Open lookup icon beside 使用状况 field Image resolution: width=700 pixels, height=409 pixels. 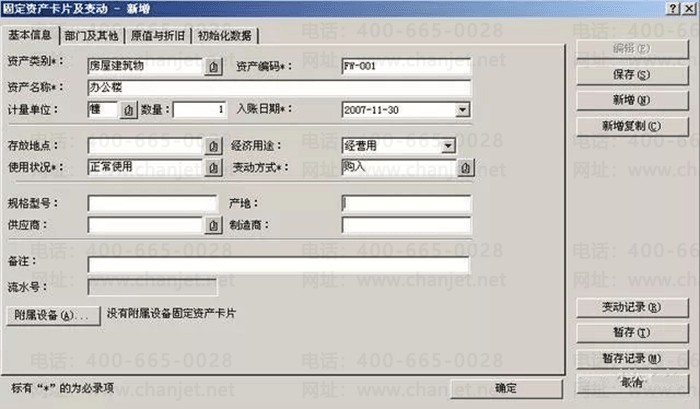coord(213,167)
